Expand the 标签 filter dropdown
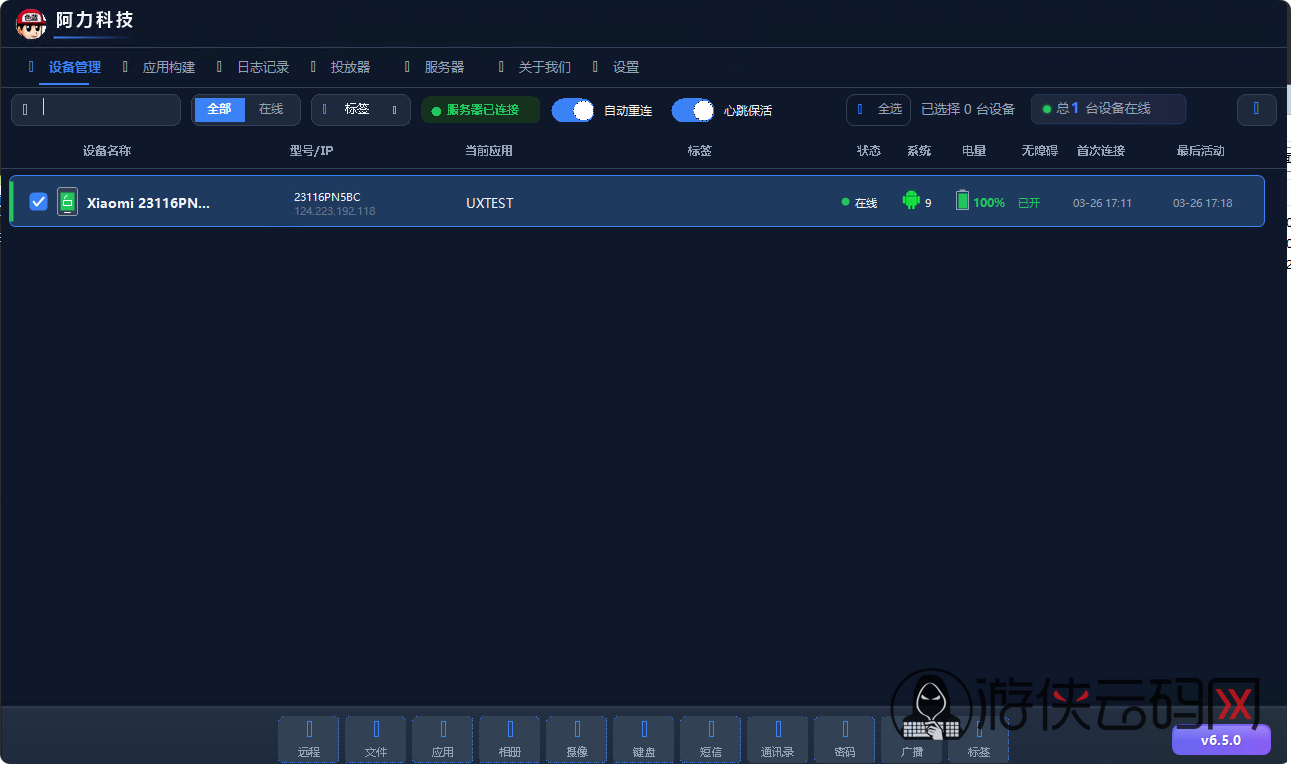This screenshot has height=764, width=1291. click(360, 109)
